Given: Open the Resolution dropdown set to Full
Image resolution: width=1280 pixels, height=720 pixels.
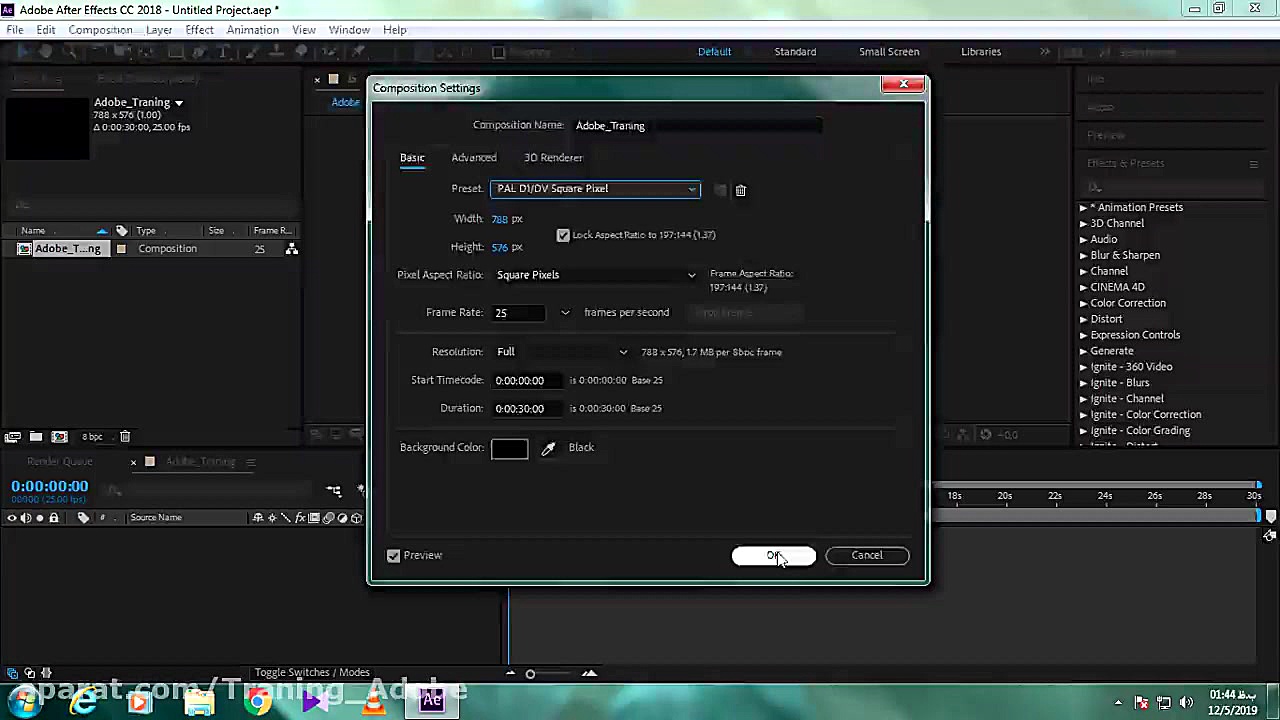Looking at the screenshot, I should click(x=562, y=352).
